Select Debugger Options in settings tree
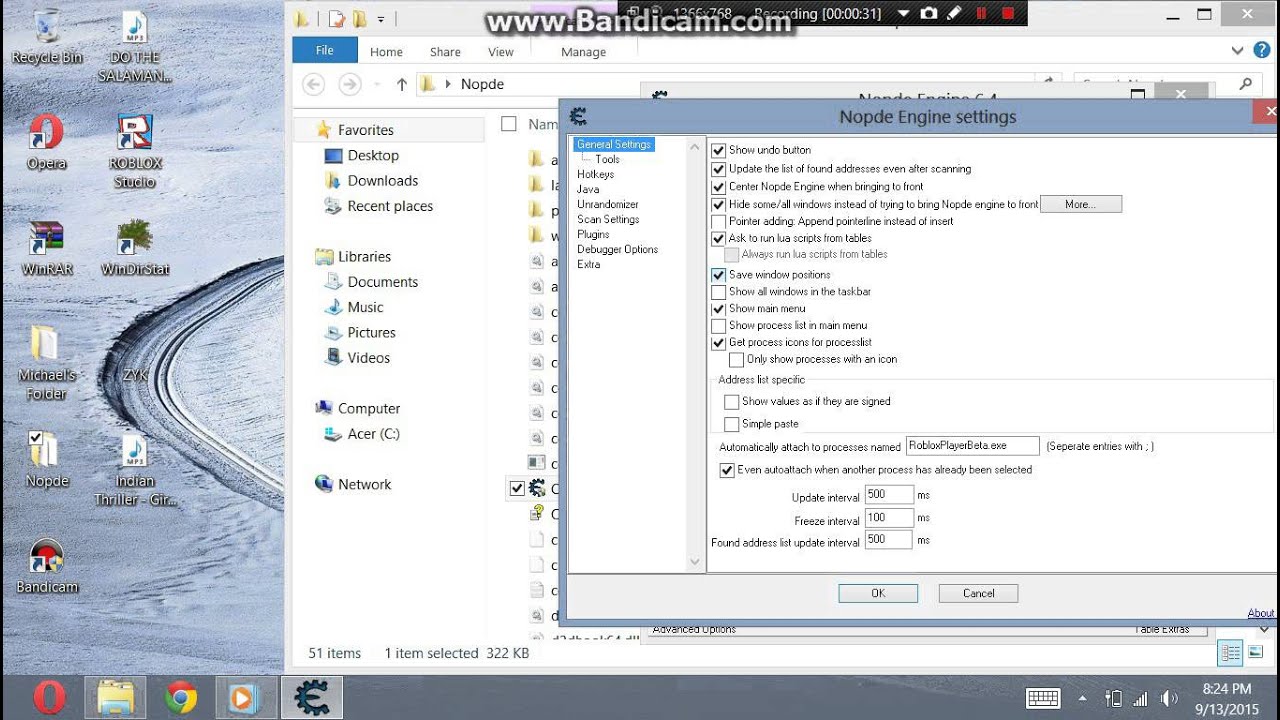 point(617,249)
